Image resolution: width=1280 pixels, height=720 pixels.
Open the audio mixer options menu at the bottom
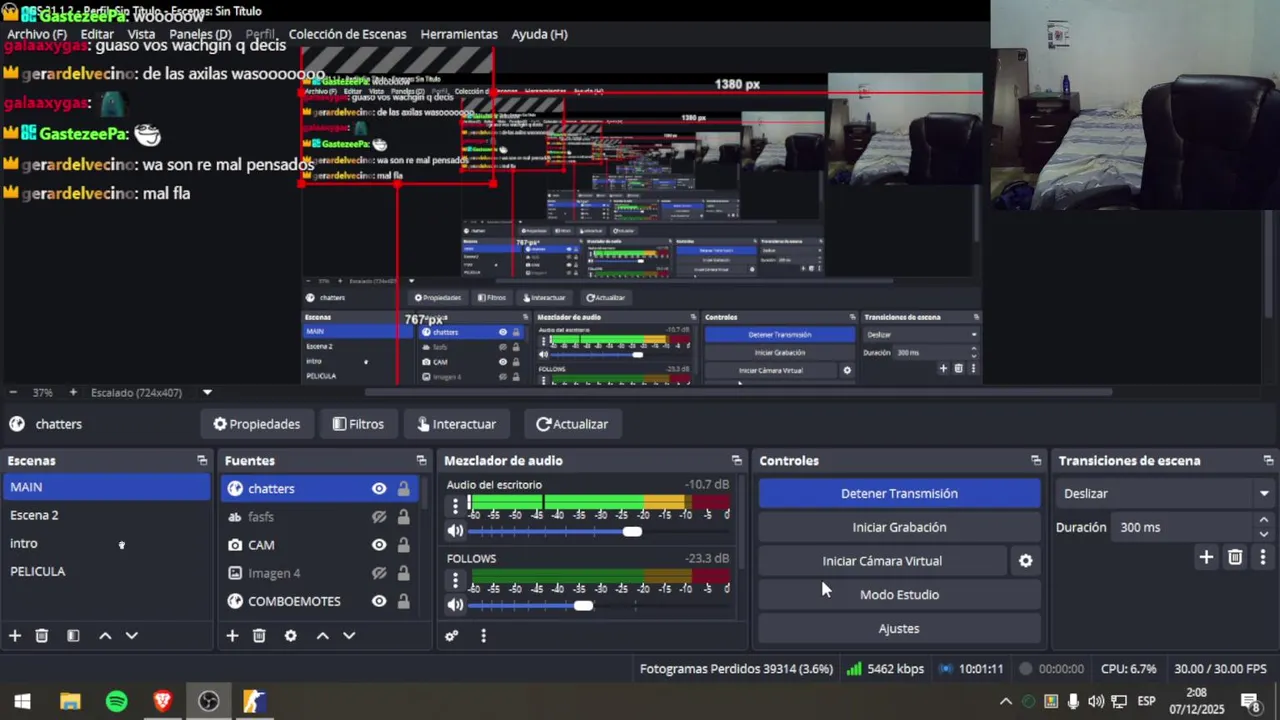pos(483,635)
